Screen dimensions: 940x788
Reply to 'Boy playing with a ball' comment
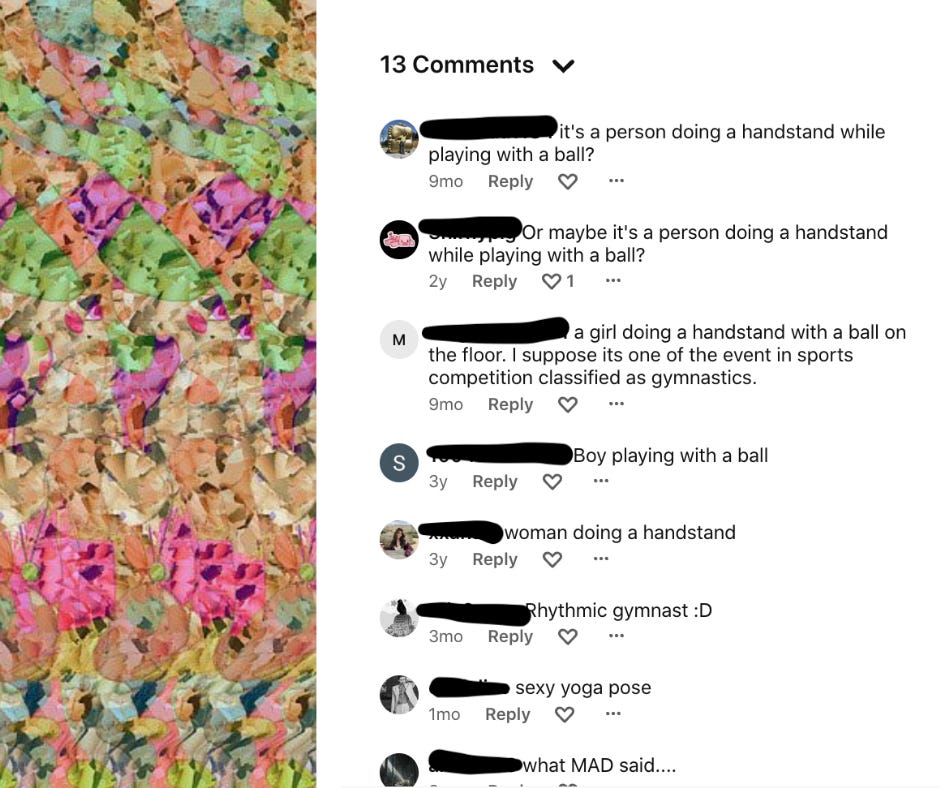point(495,482)
